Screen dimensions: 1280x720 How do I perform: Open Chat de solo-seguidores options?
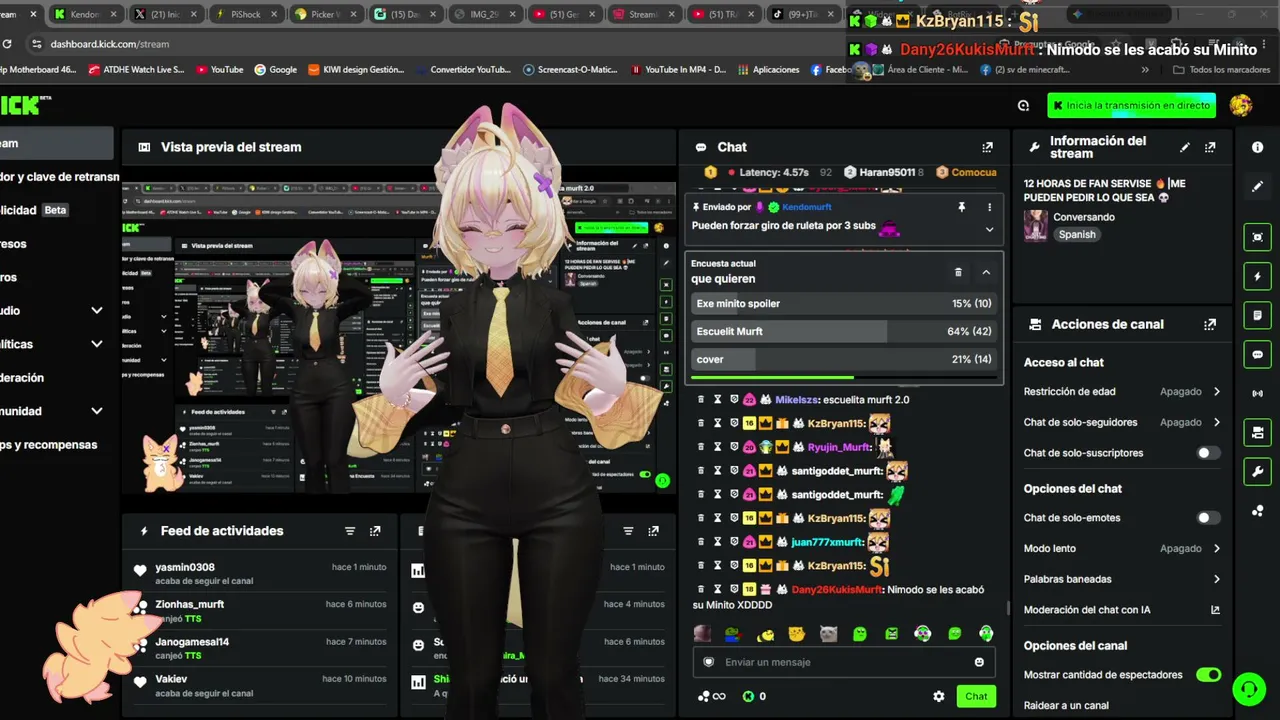click(1121, 422)
